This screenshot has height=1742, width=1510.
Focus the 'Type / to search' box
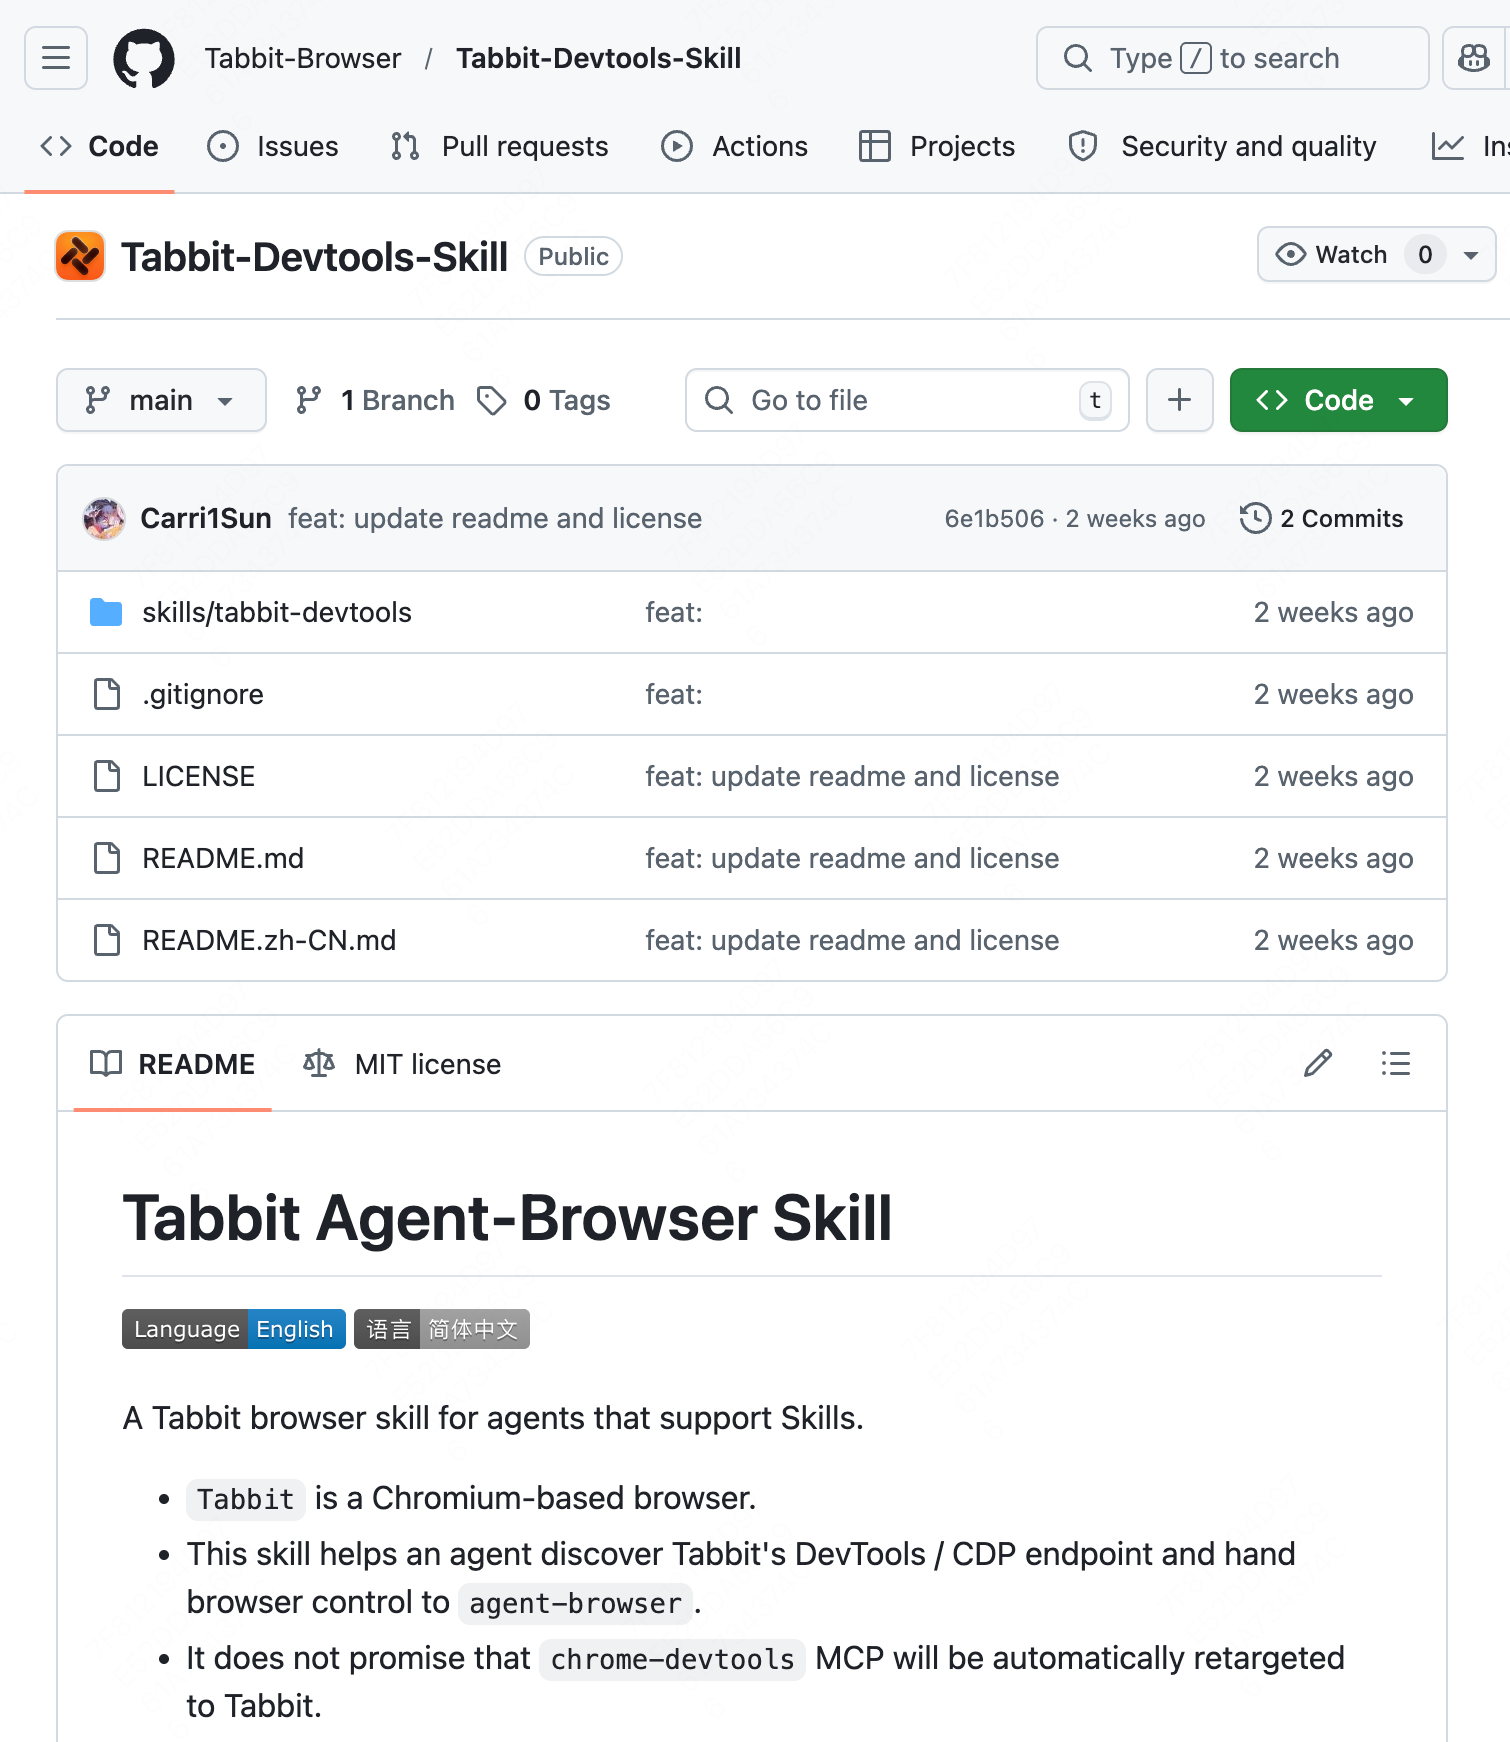[1232, 58]
